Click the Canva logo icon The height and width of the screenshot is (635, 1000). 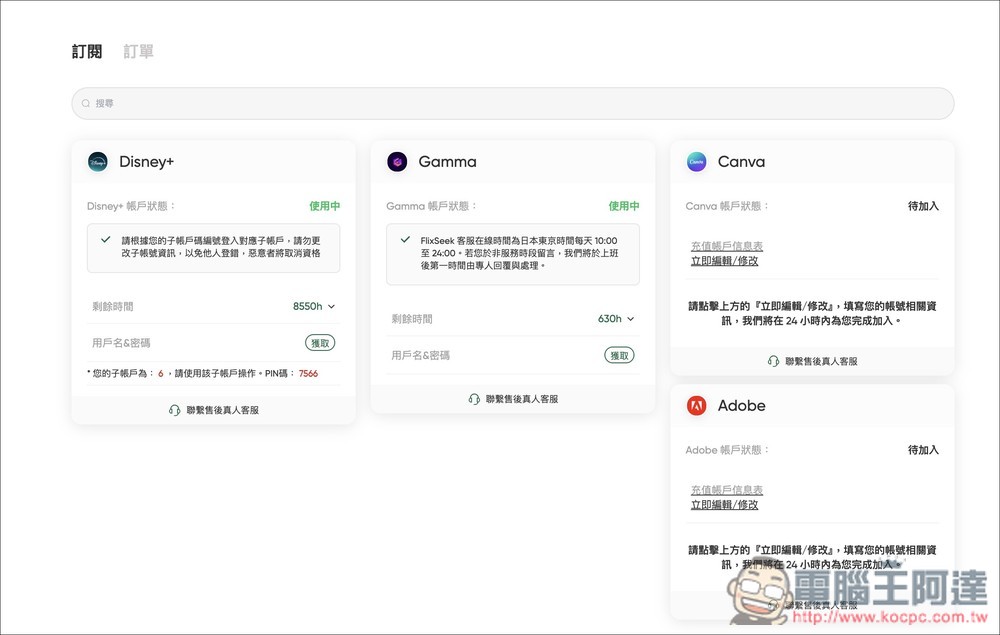click(696, 161)
